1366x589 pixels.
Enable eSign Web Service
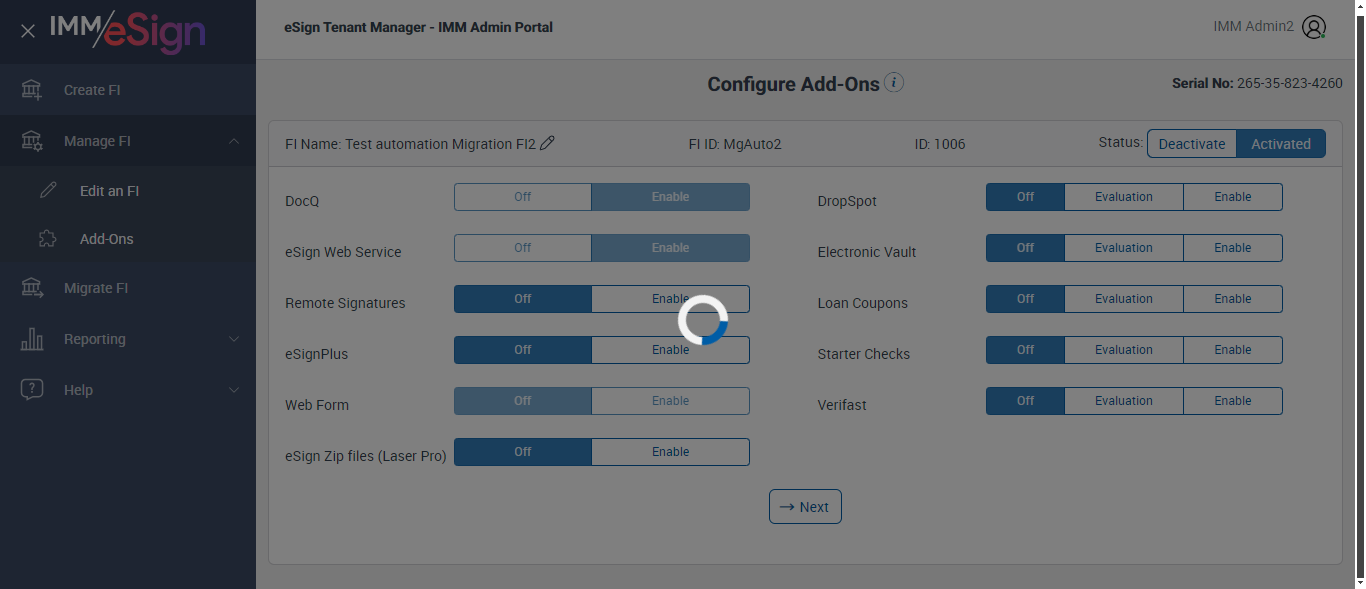[670, 248]
